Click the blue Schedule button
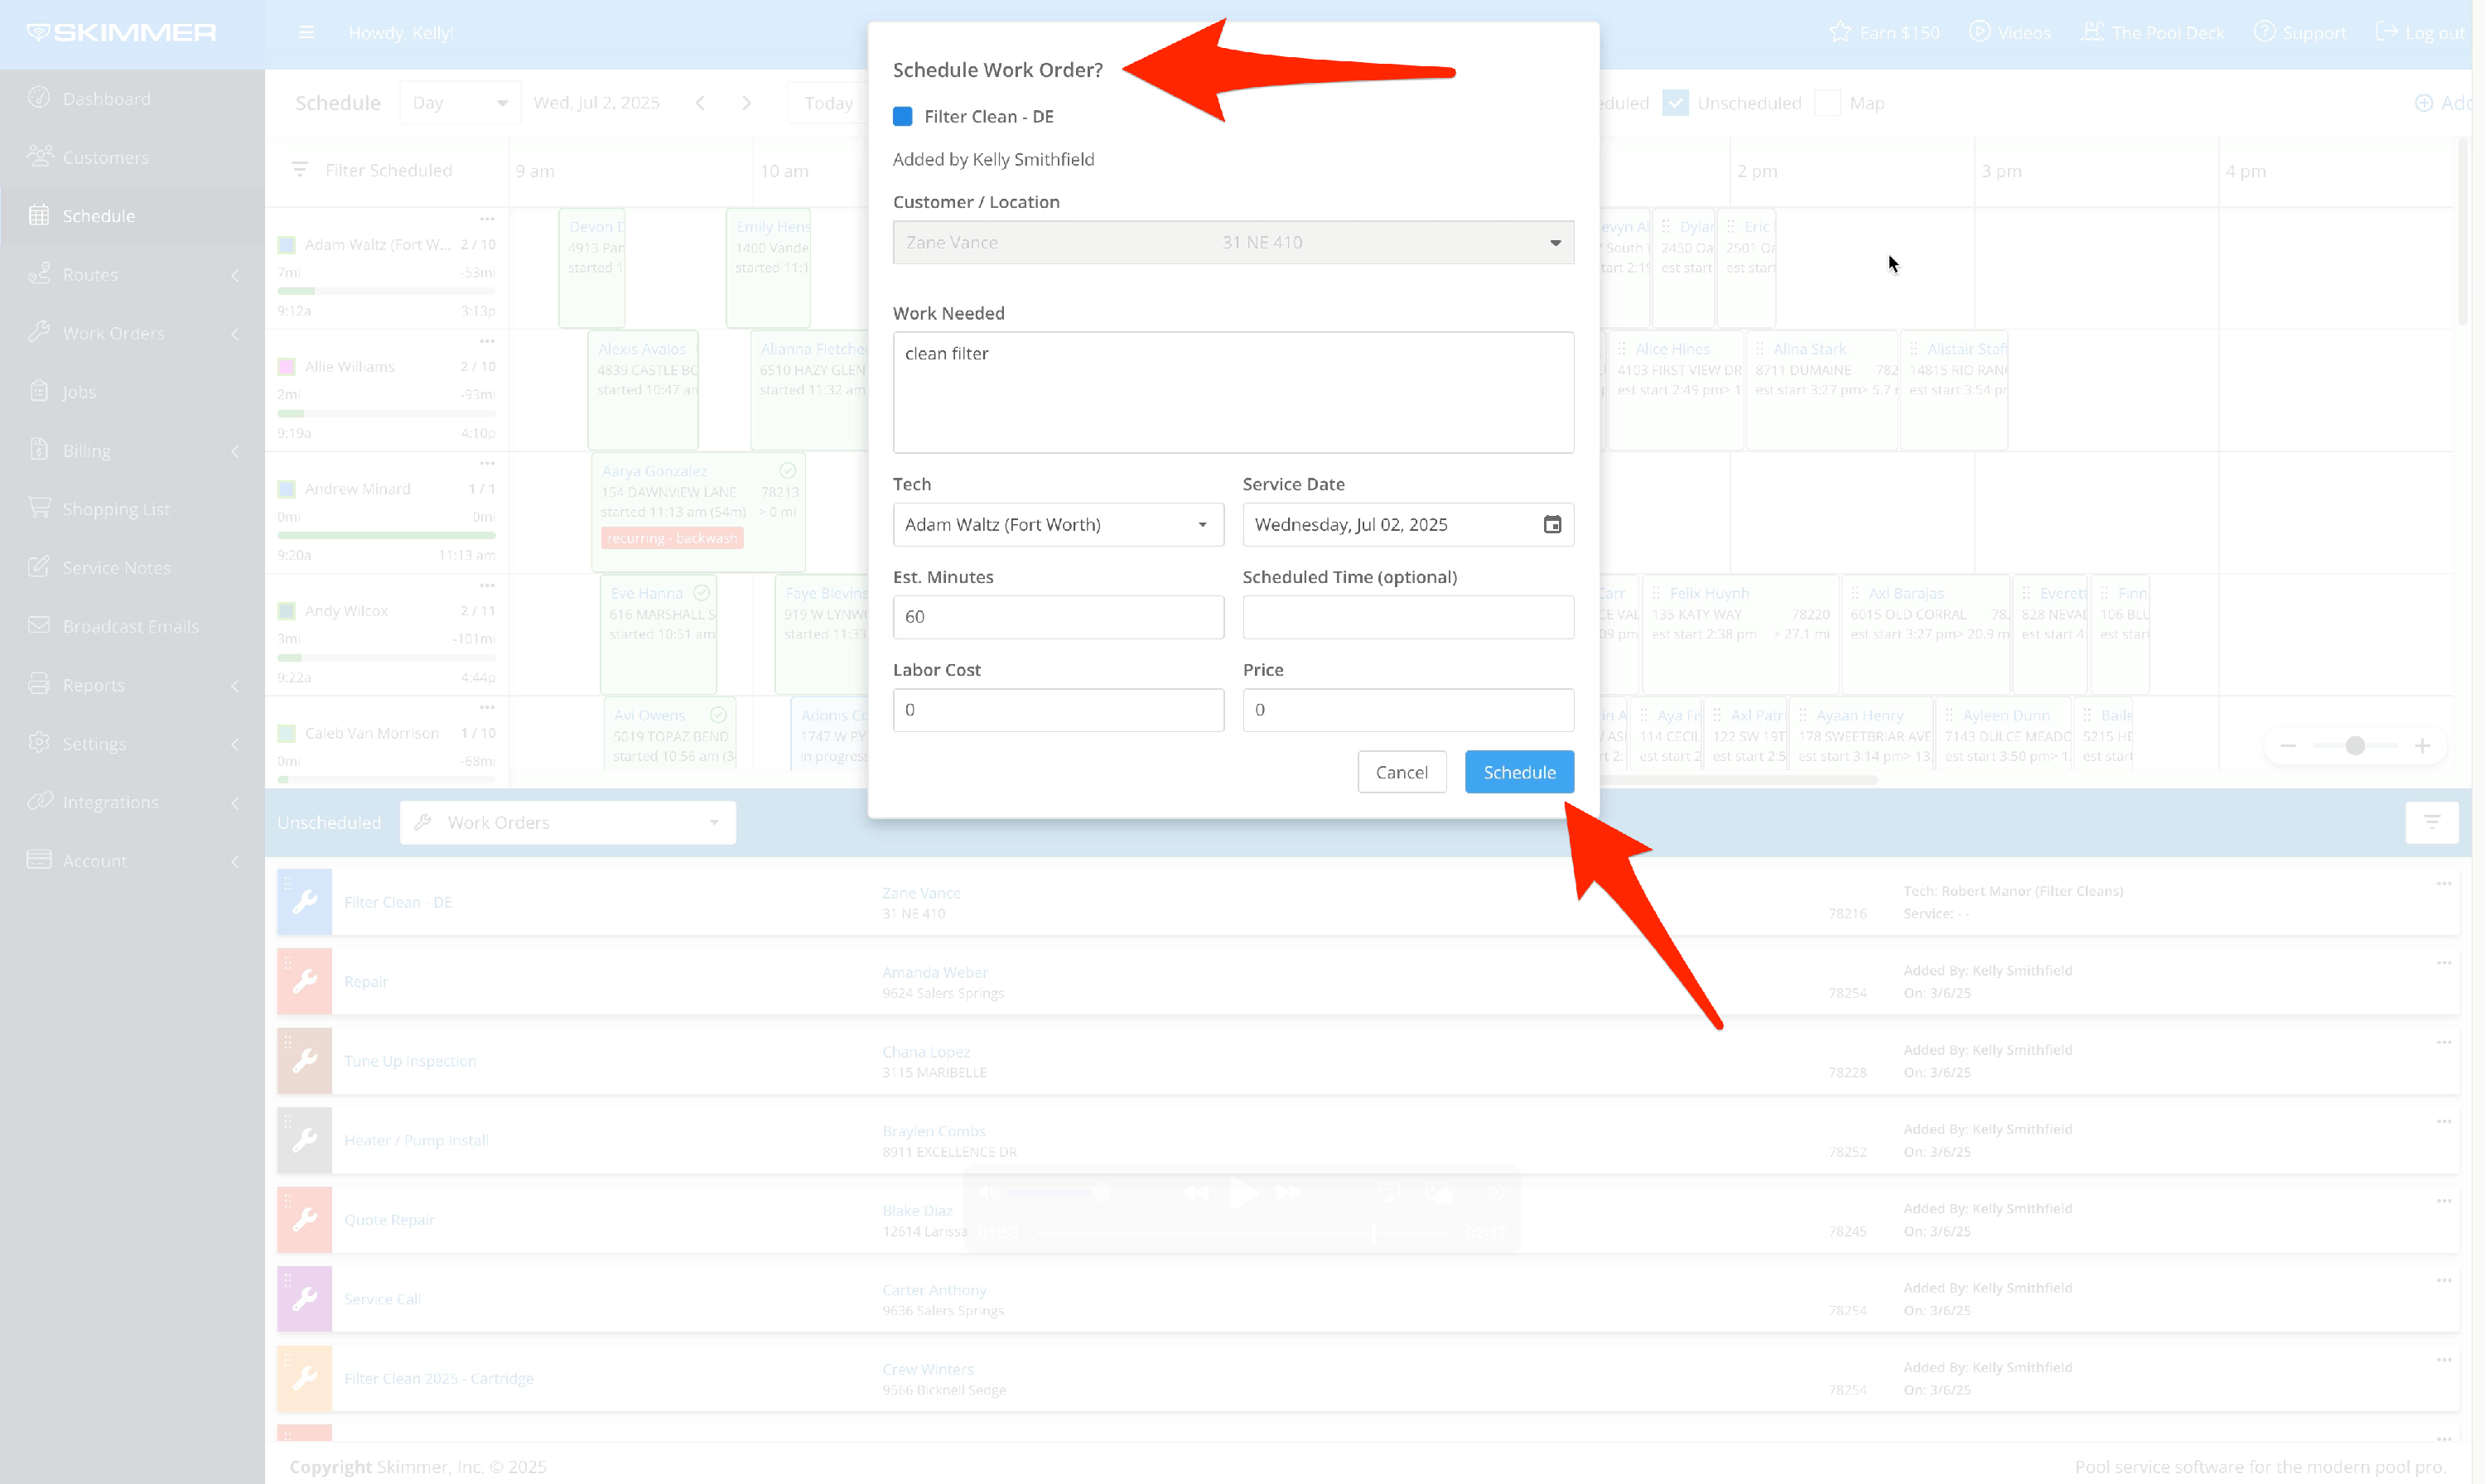The width and height of the screenshot is (2485, 1484). tap(1519, 772)
